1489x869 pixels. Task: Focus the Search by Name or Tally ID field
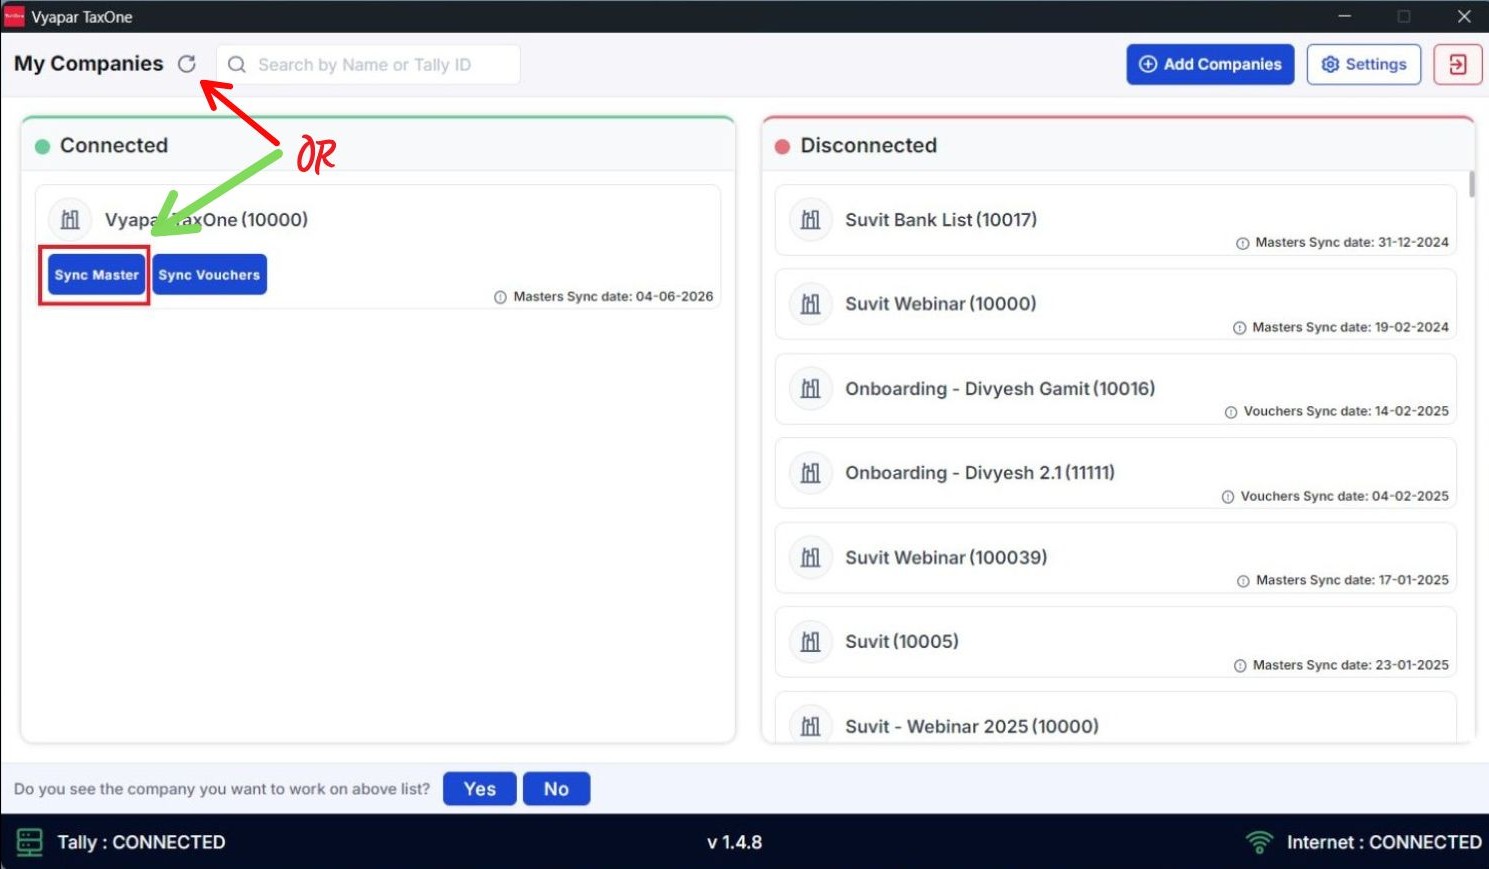(x=368, y=65)
